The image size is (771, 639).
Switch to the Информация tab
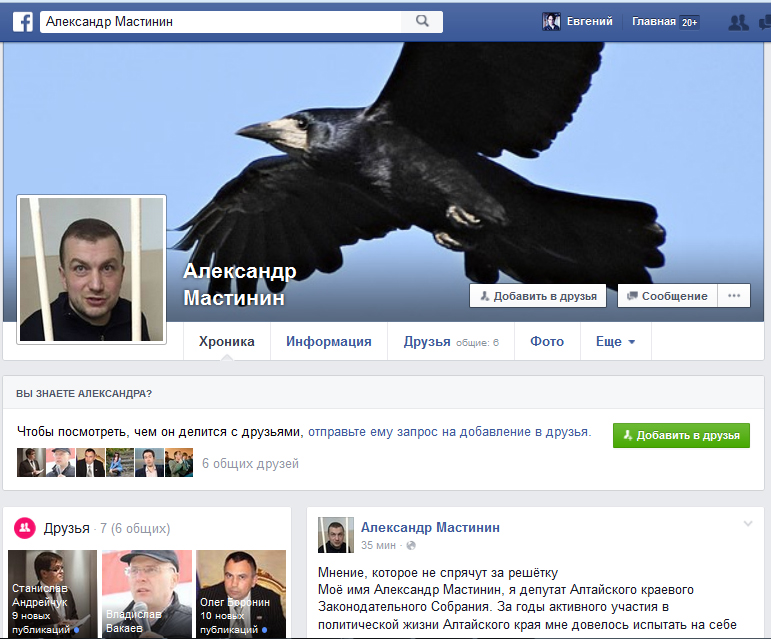pyautogui.click(x=328, y=341)
